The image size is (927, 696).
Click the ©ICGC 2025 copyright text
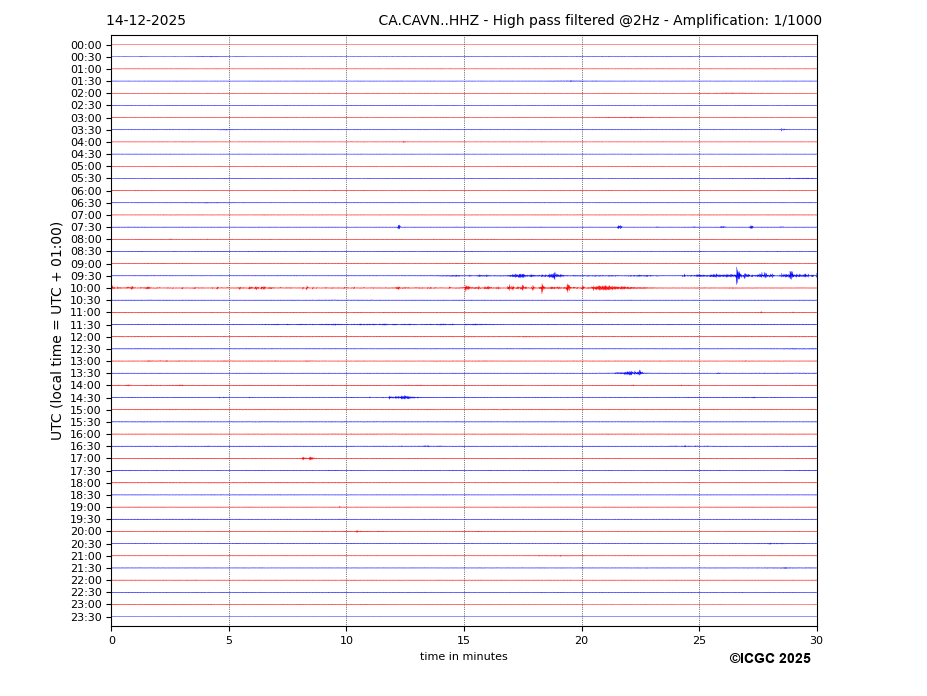point(769,659)
